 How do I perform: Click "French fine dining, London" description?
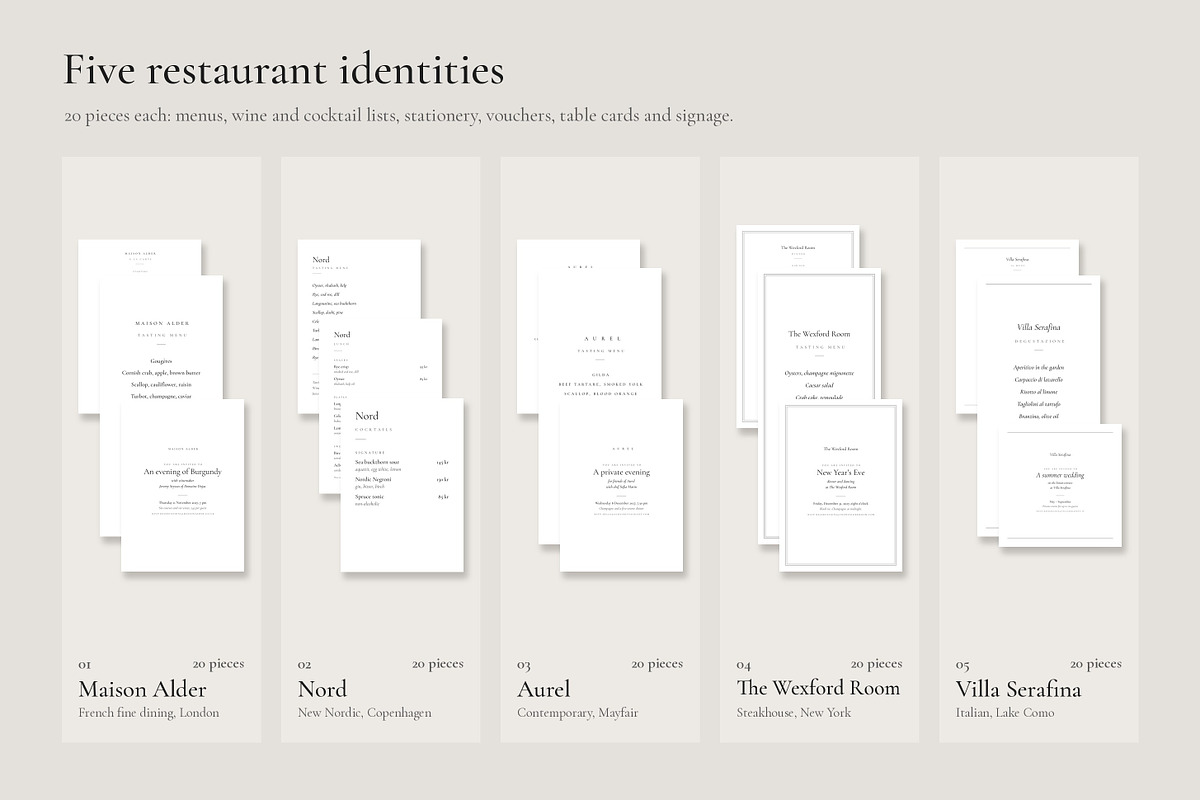click(149, 713)
